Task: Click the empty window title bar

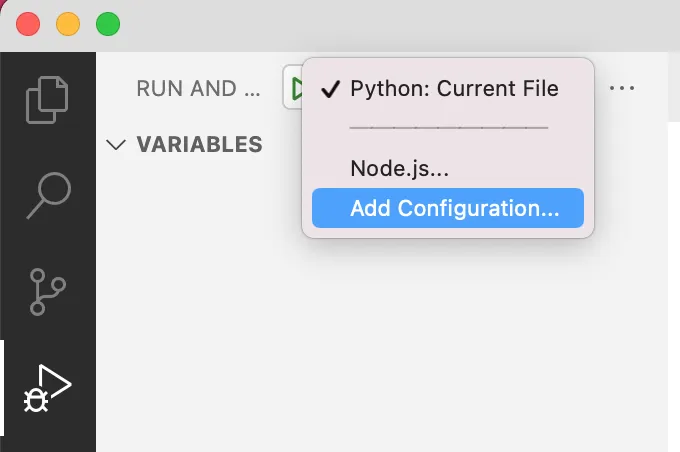Action: pos(400,25)
